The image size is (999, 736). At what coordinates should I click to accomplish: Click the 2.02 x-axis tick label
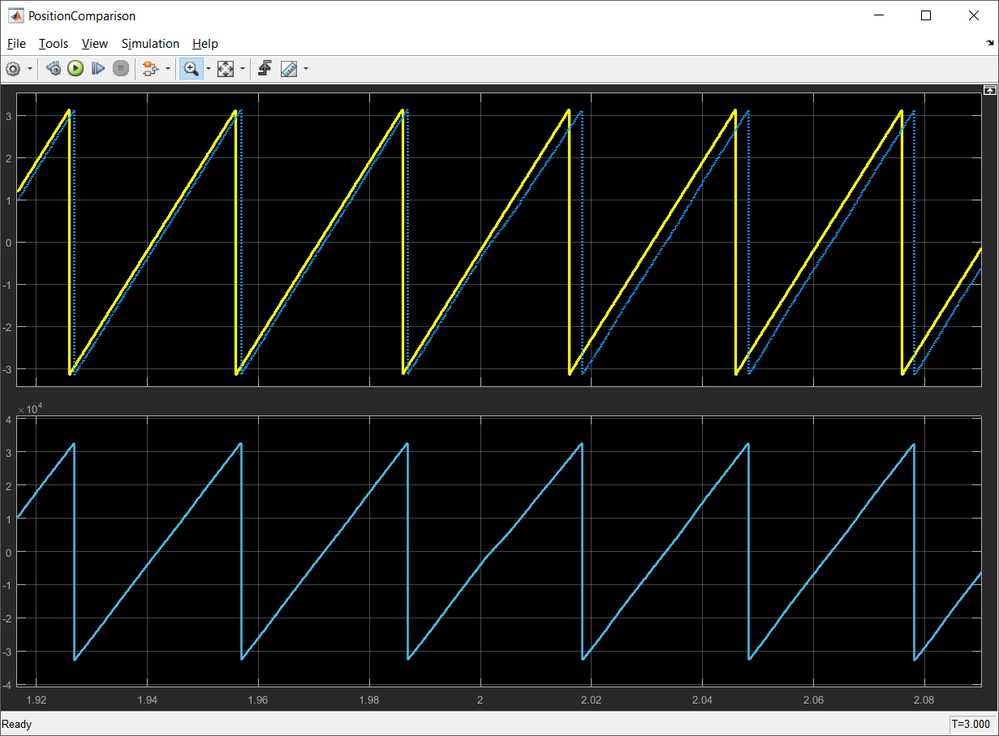click(x=591, y=700)
